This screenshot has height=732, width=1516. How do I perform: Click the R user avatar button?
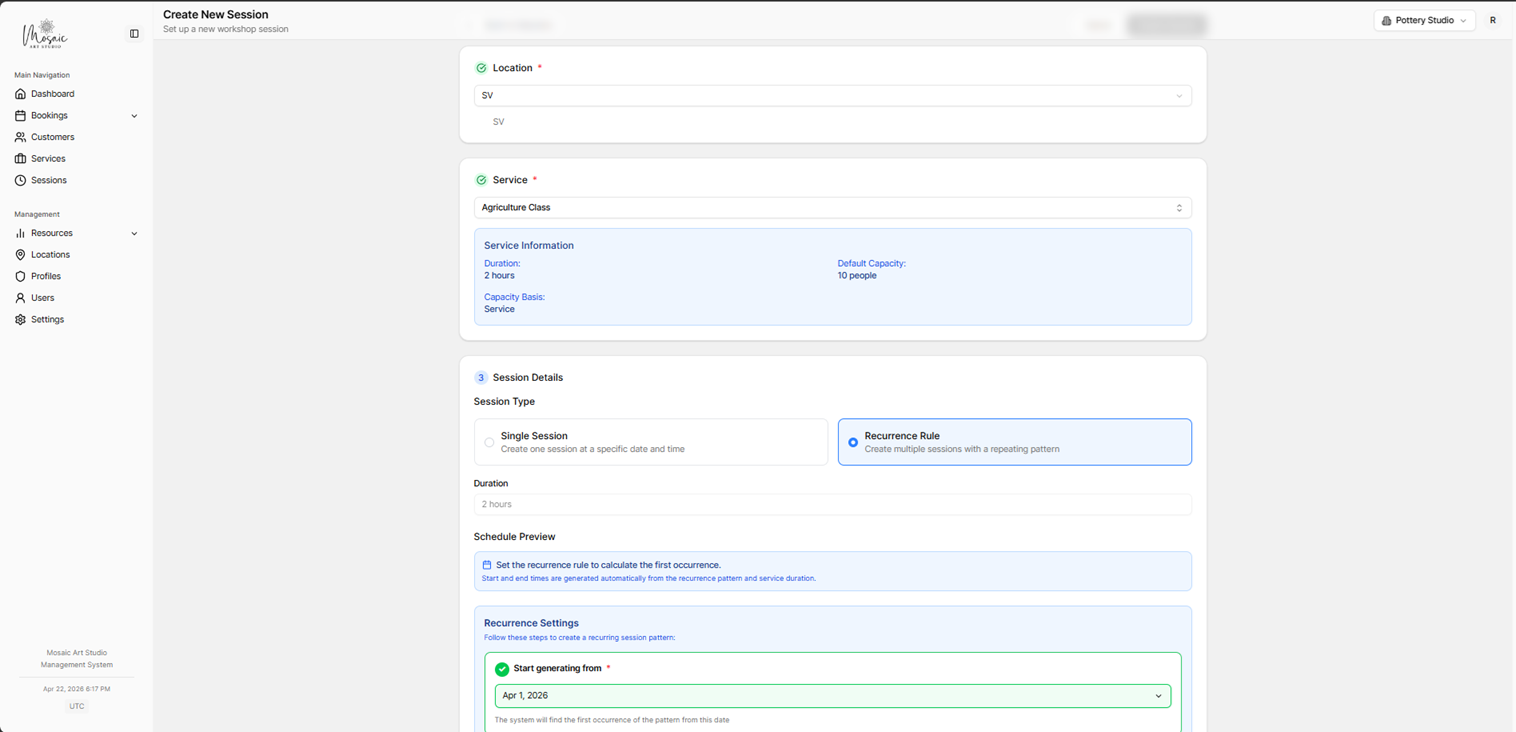coord(1493,20)
